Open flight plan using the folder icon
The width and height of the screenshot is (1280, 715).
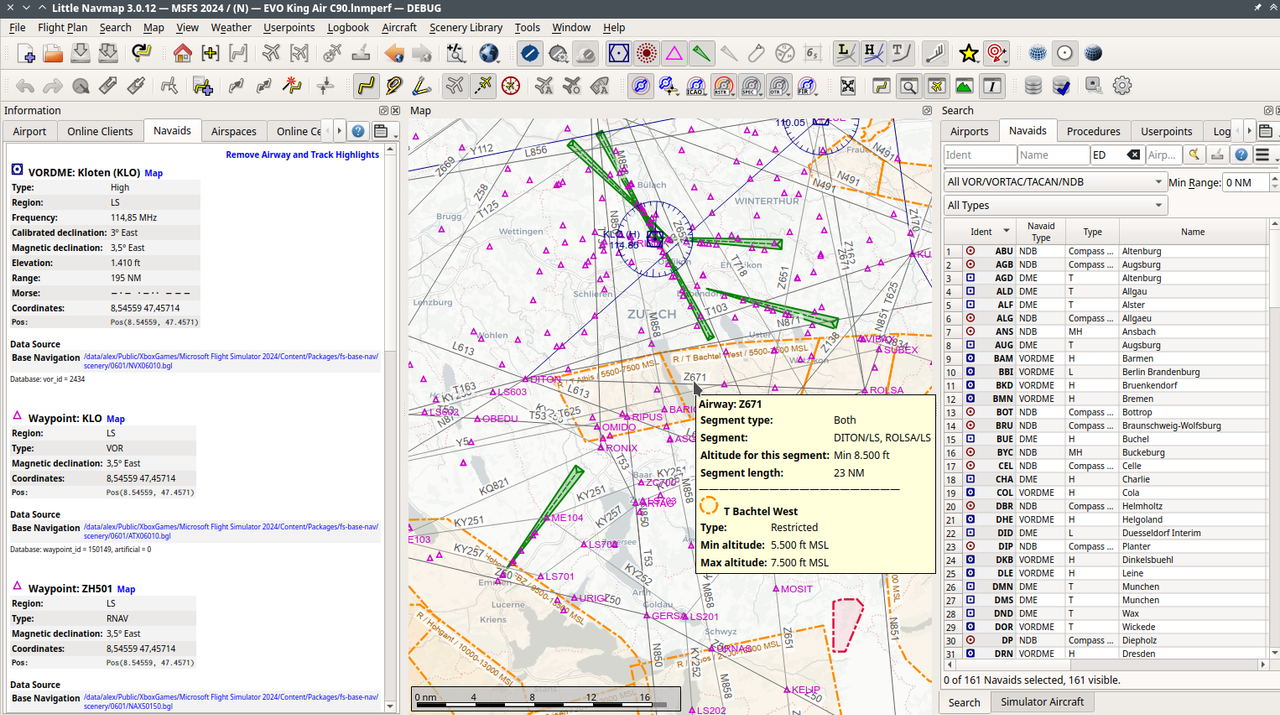52,53
